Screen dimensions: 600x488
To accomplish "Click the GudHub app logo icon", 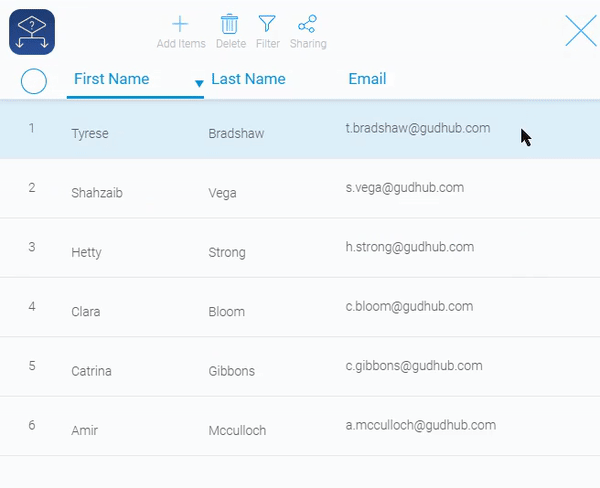I will tap(31, 32).
